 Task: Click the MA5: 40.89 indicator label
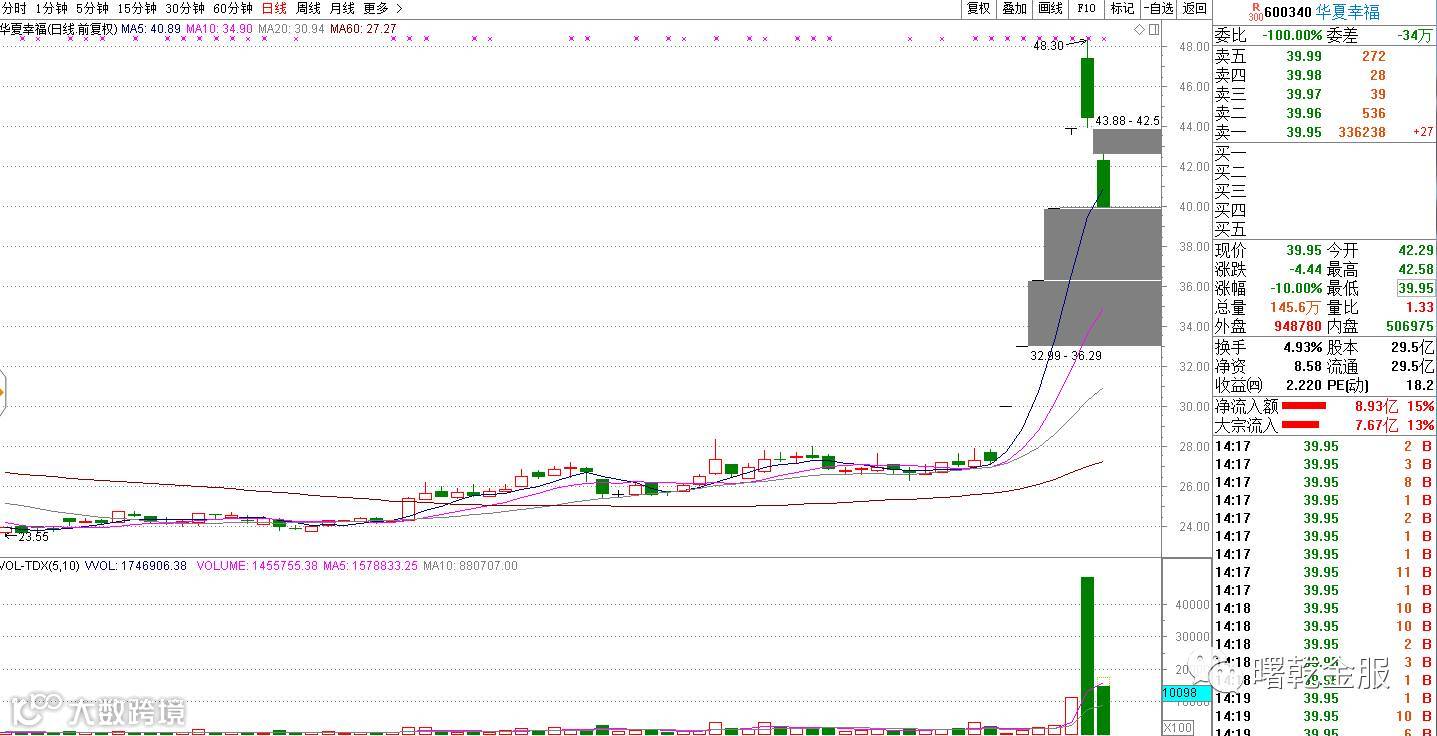point(151,29)
